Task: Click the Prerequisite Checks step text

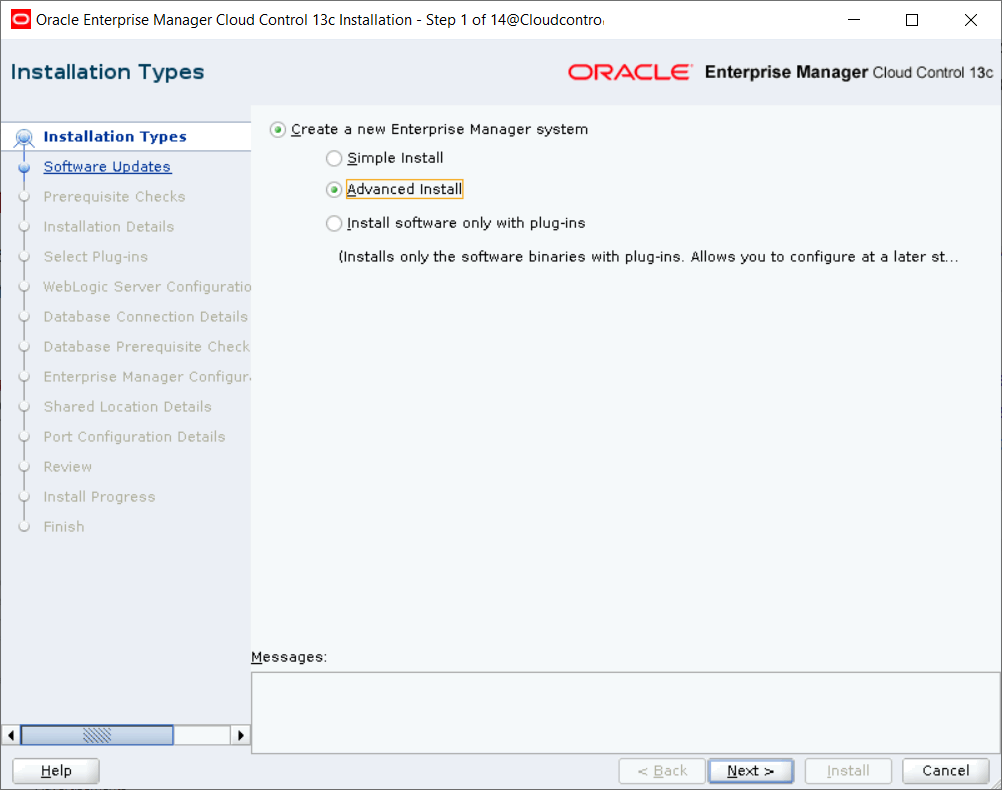Action: click(x=114, y=197)
